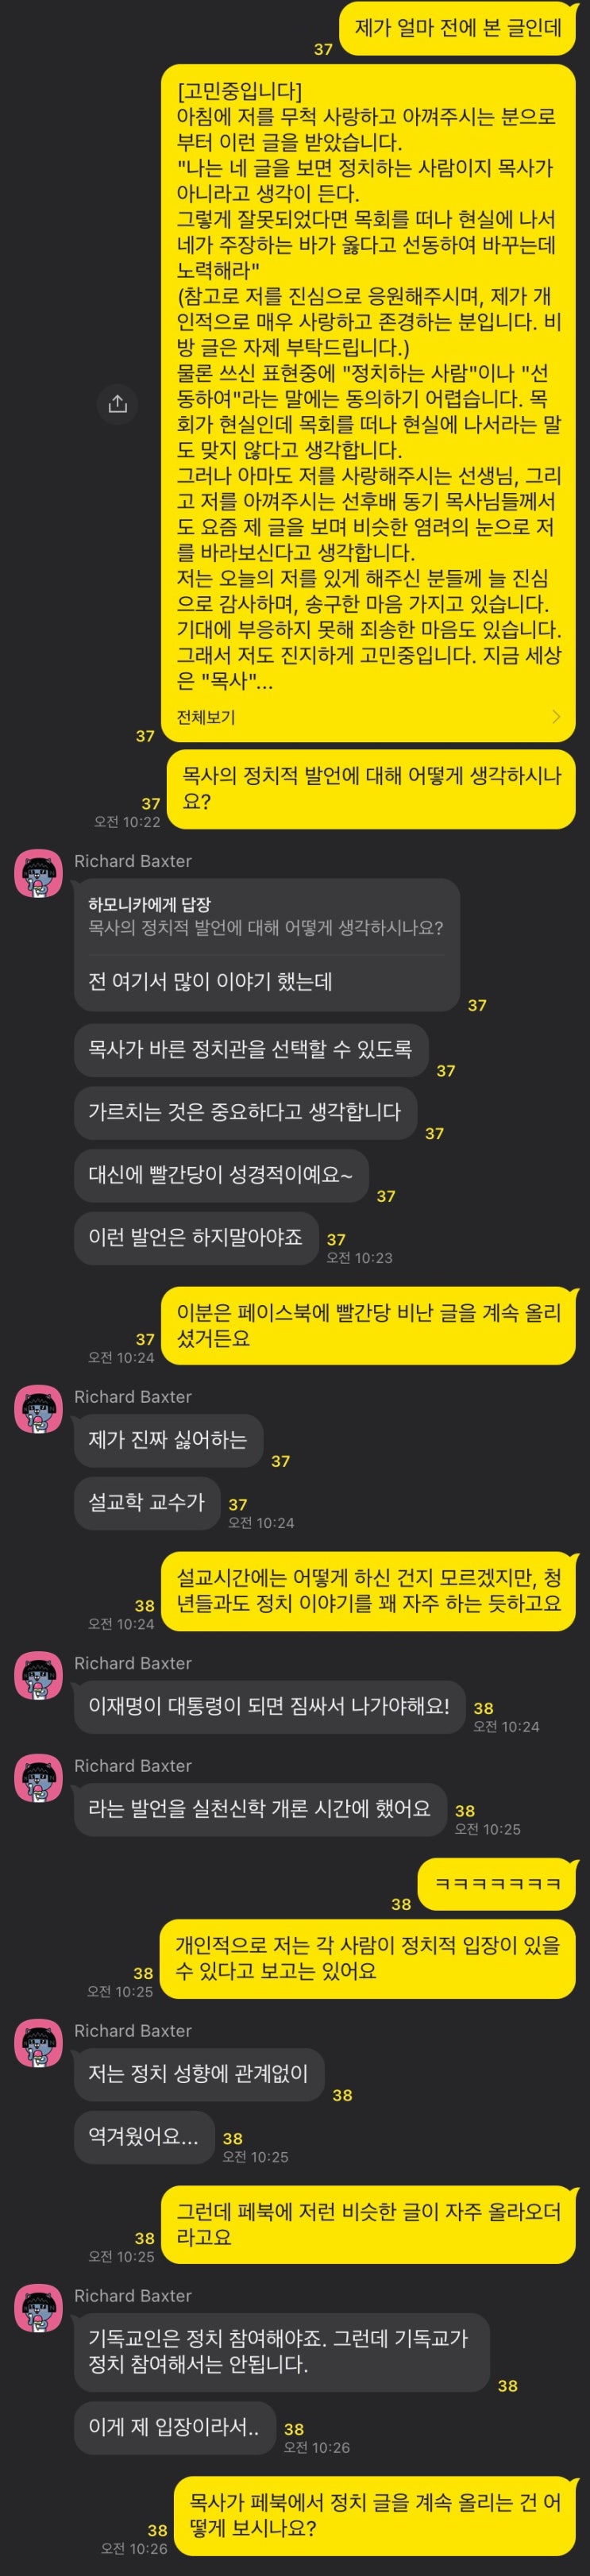Tap Richard Baxter's avatar next to 기독교인은 정치 message
Viewport: 590px width, 2576px height.
point(39,2307)
